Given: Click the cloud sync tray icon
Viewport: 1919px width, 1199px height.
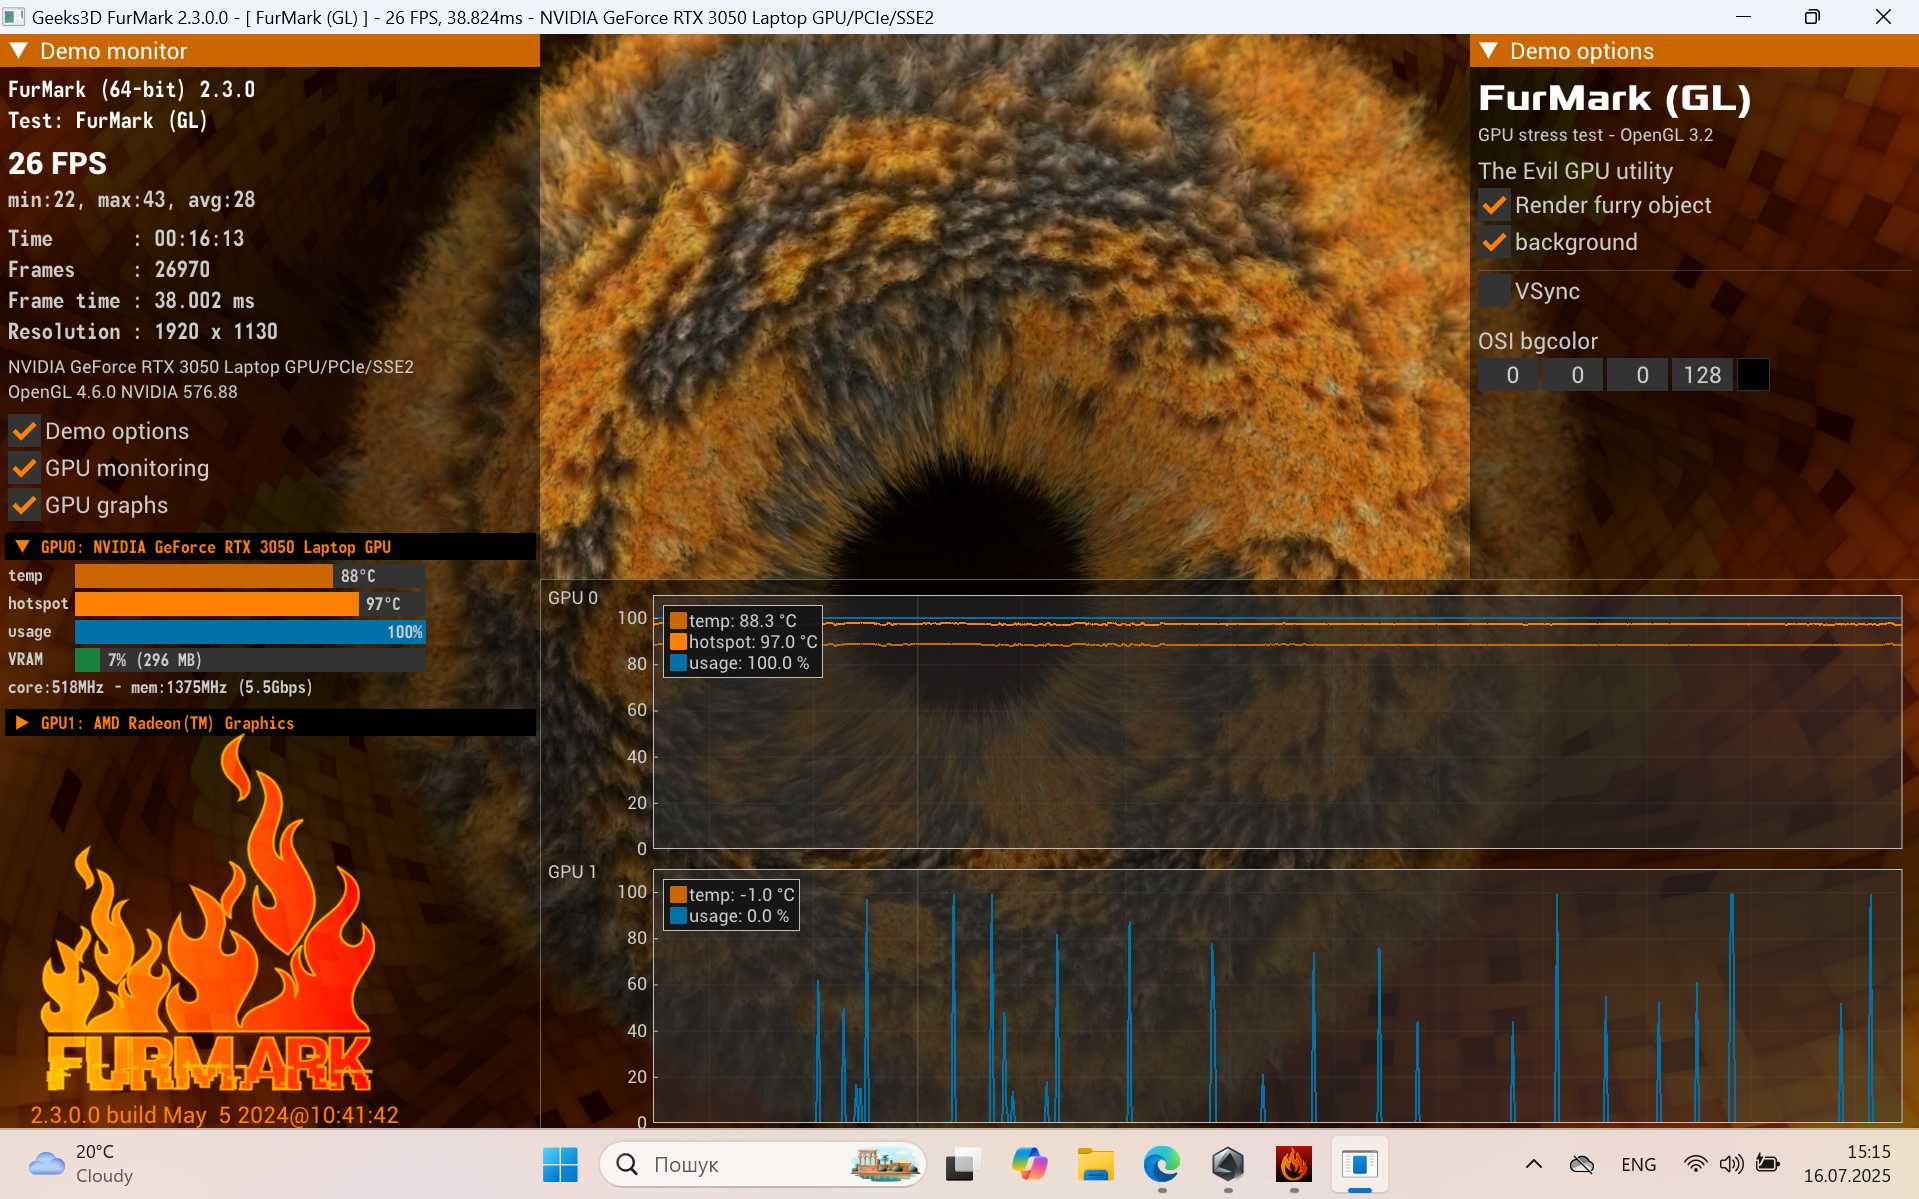Looking at the screenshot, I should tap(1581, 1164).
